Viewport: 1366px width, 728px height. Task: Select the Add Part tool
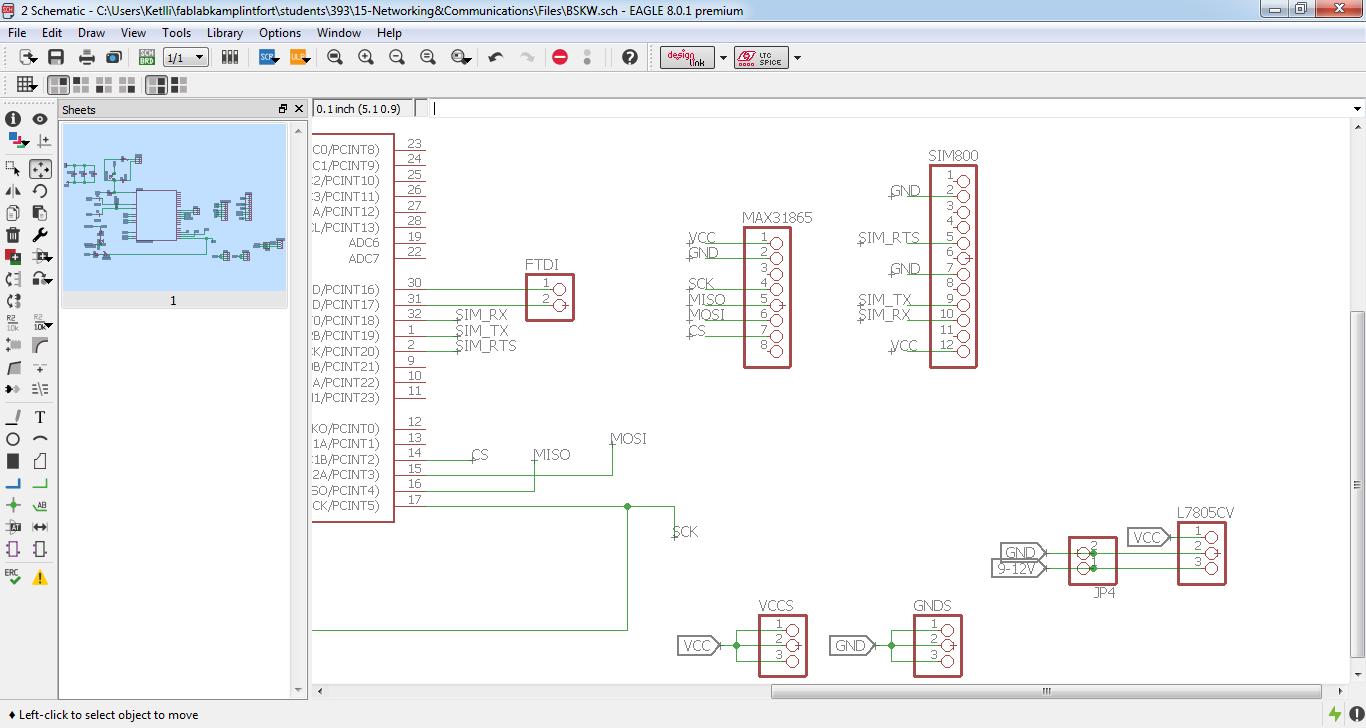click(14, 256)
